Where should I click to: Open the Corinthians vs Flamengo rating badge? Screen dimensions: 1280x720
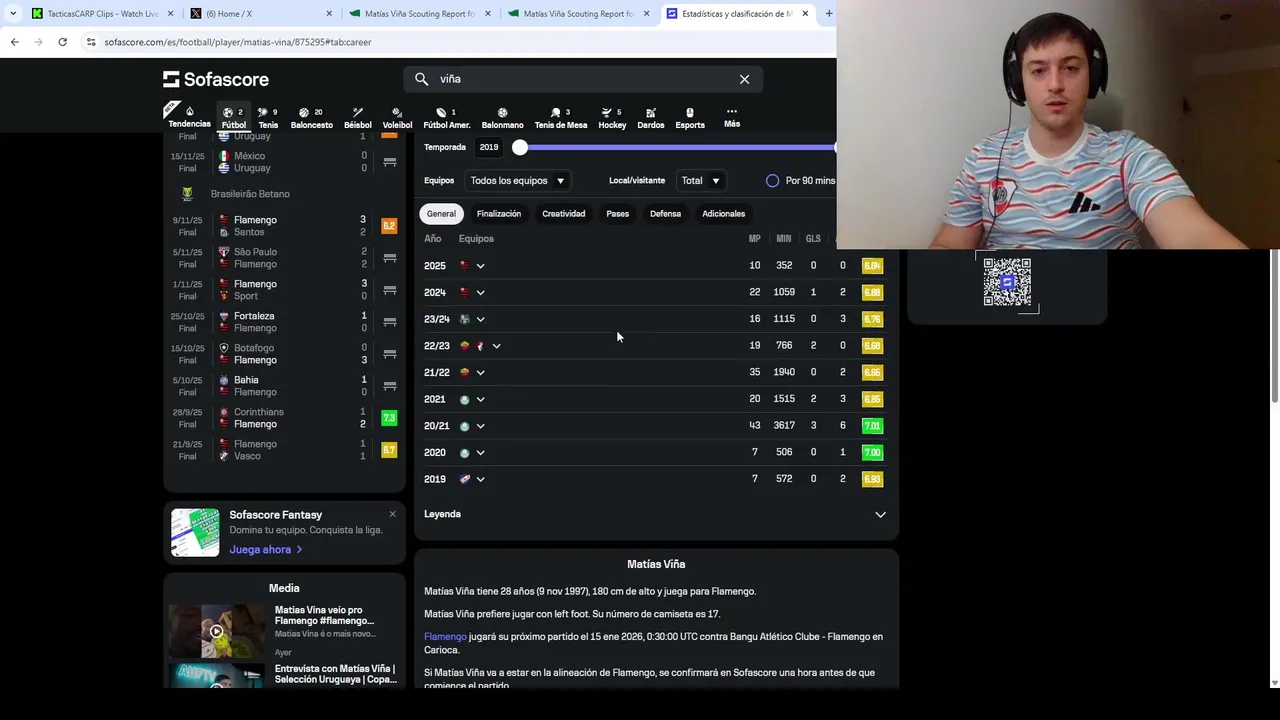(389, 418)
